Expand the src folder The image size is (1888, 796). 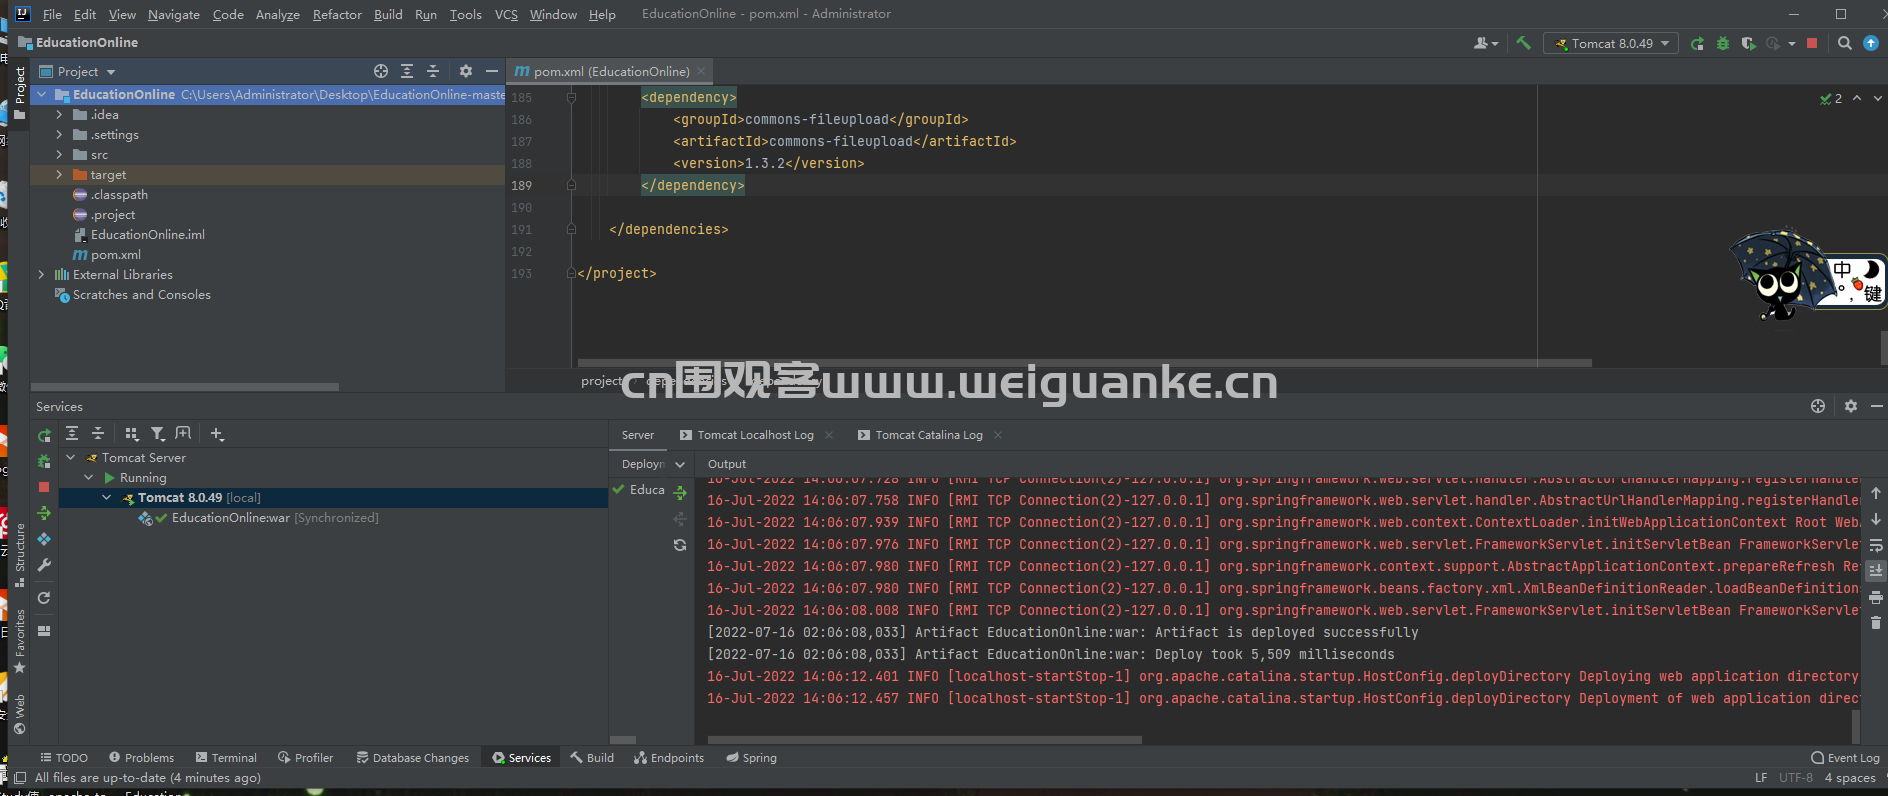(x=59, y=155)
